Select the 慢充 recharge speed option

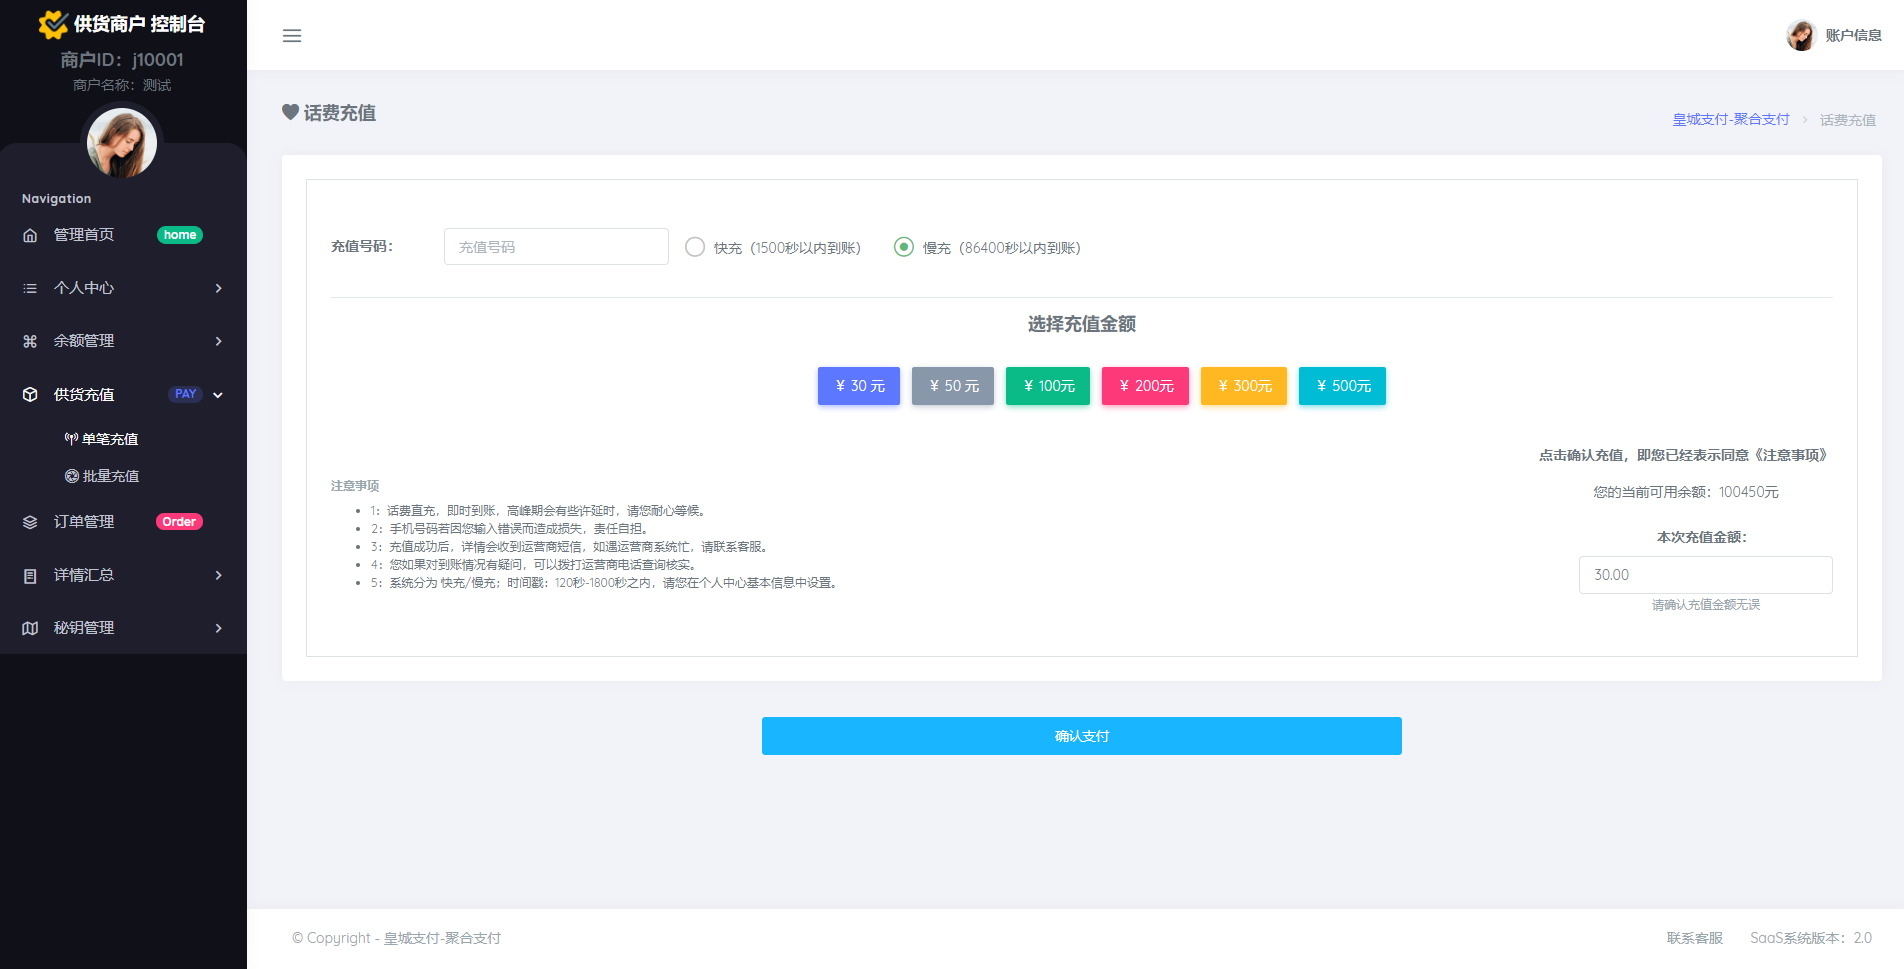905,246
